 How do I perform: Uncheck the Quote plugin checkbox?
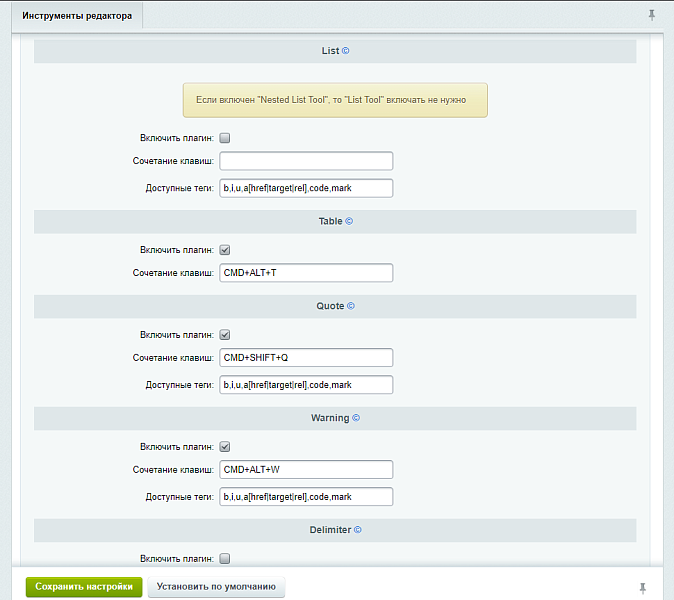click(225, 335)
